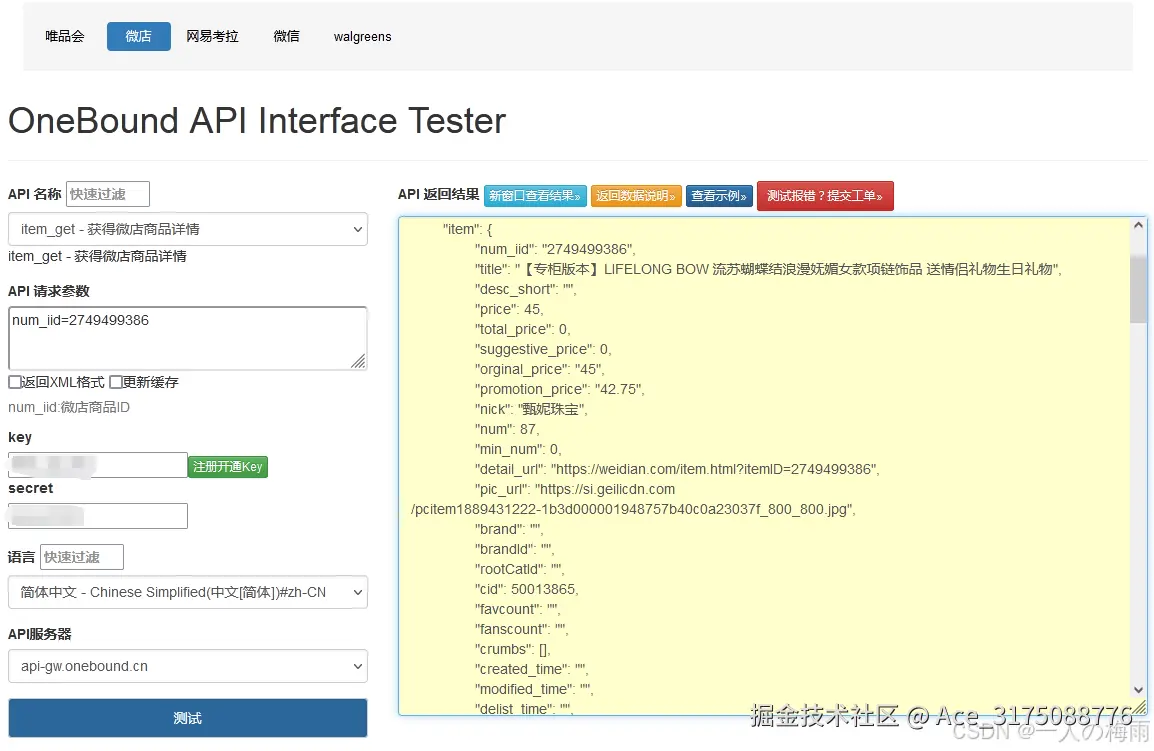Viewport: 1154px width, 751px height.
Task: Click the "promotion_price": "42.75" line
Action: (x=559, y=389)
